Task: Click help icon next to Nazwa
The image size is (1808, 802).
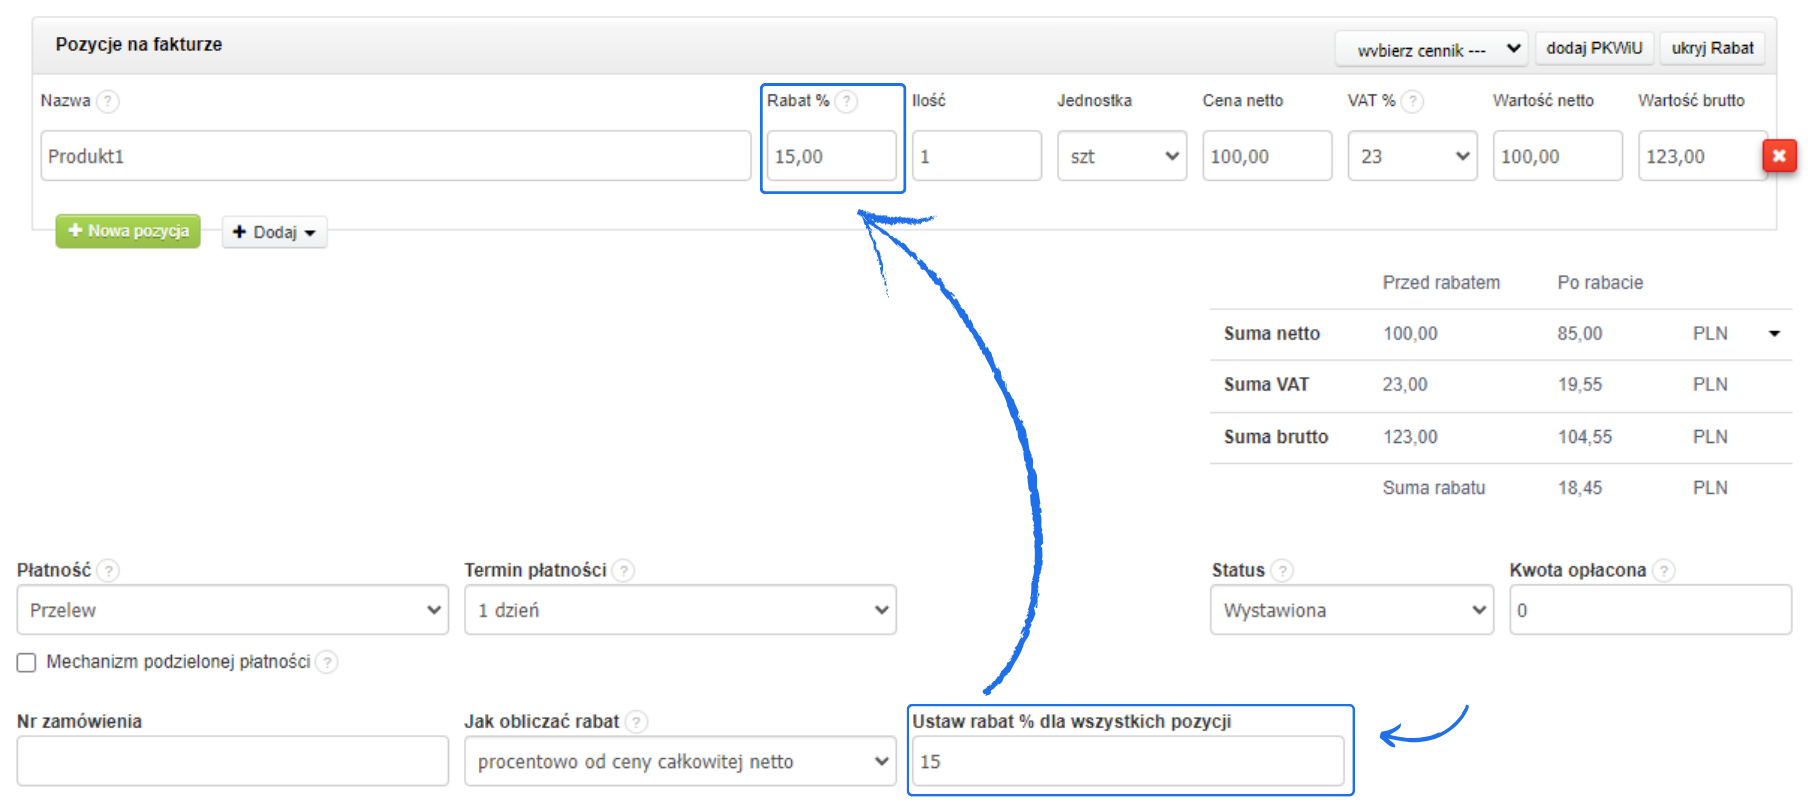Action: tap(108, 101)
